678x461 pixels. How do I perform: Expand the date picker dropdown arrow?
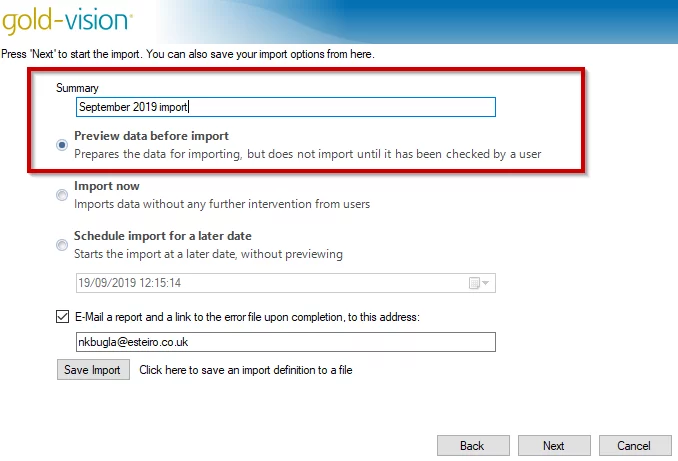486,283
